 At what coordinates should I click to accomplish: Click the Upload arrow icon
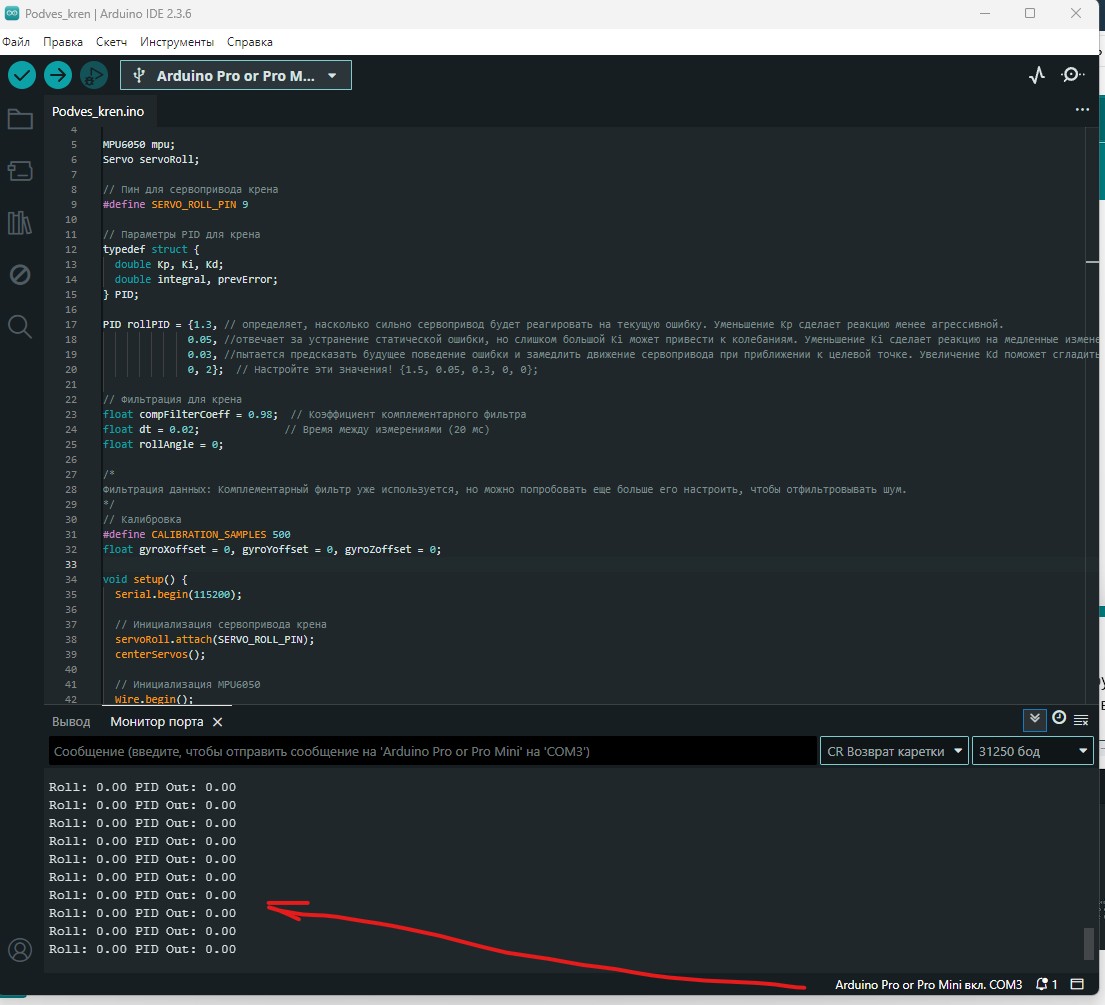click(57, 75)
